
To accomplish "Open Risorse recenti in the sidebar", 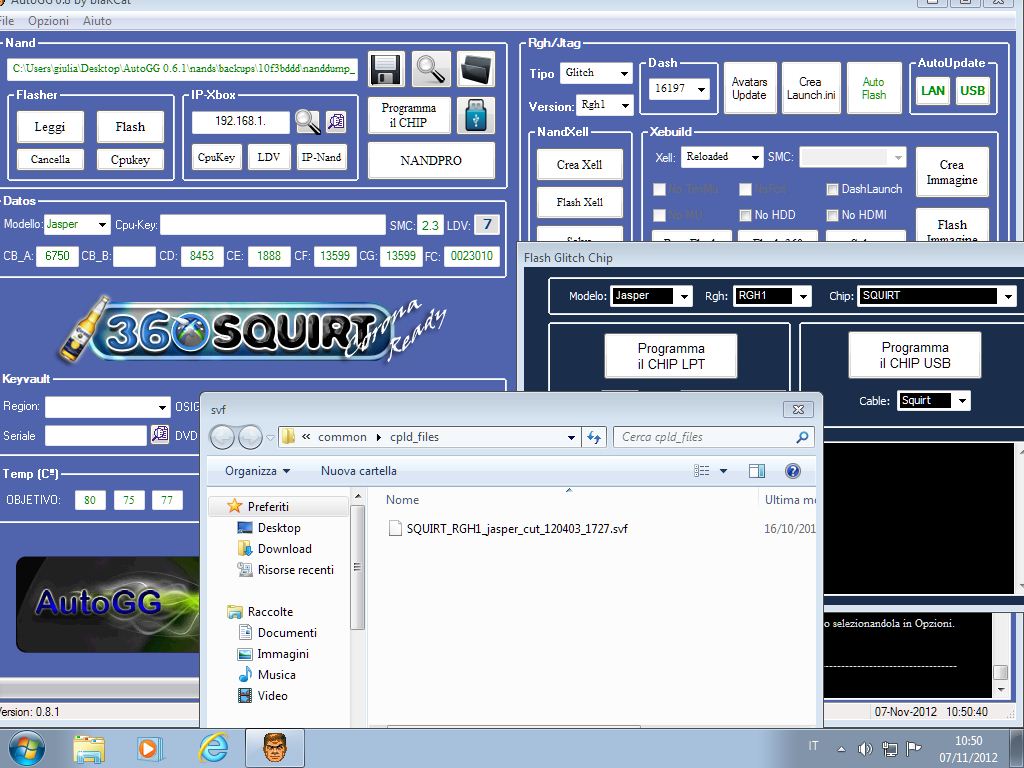I will click(x=286, y=569).
